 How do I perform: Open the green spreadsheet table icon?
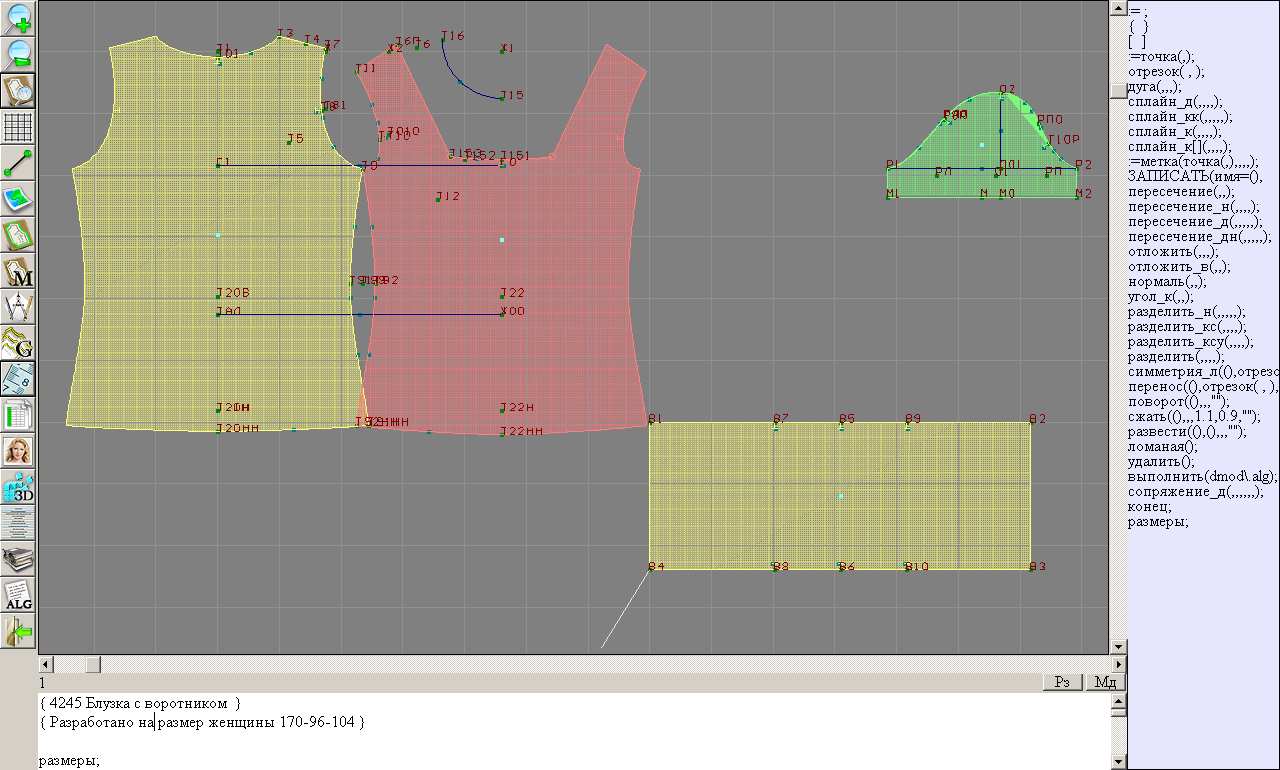19,415
